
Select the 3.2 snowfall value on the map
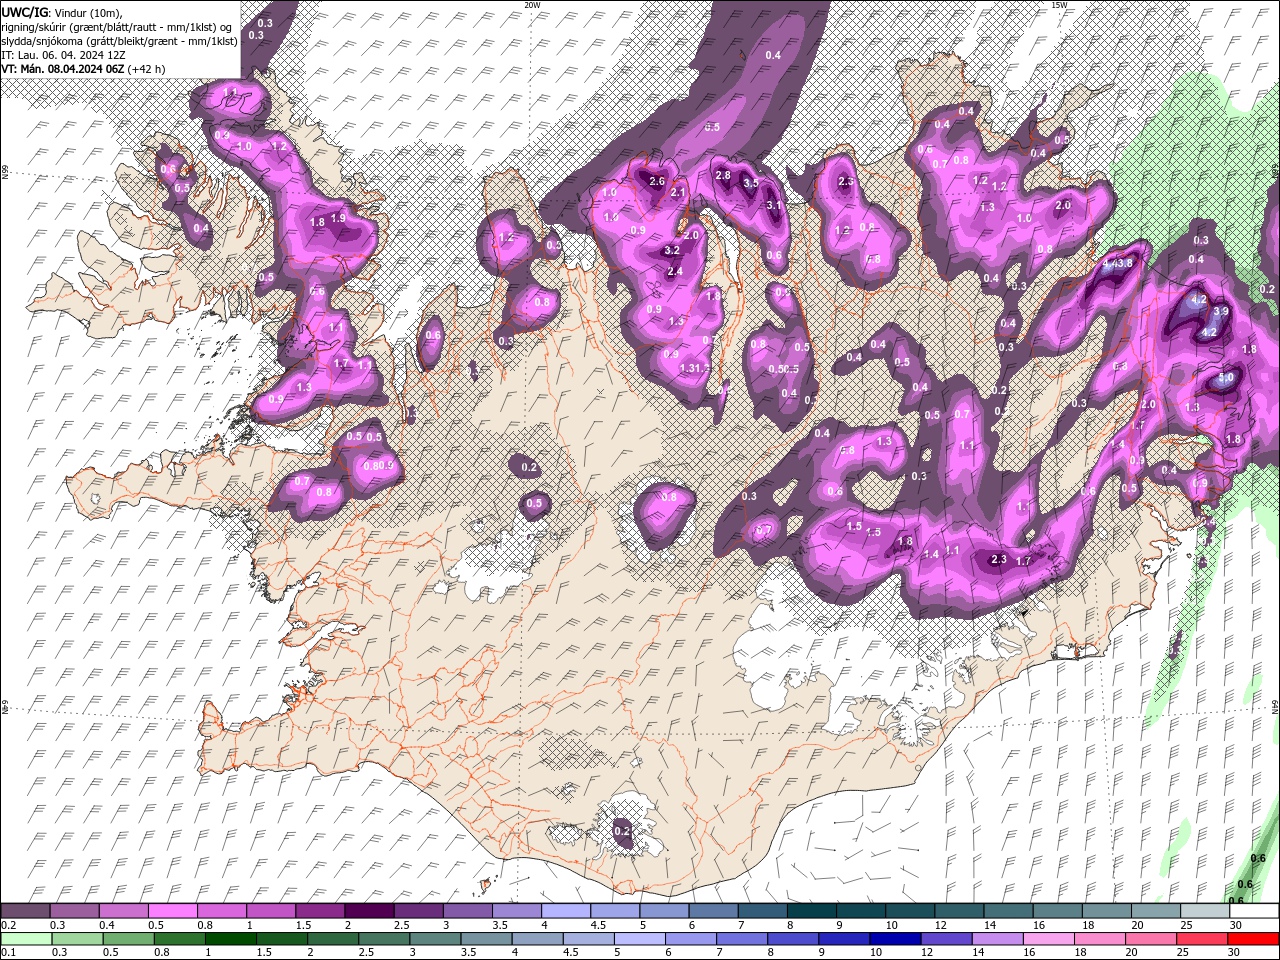click(672, 250)
